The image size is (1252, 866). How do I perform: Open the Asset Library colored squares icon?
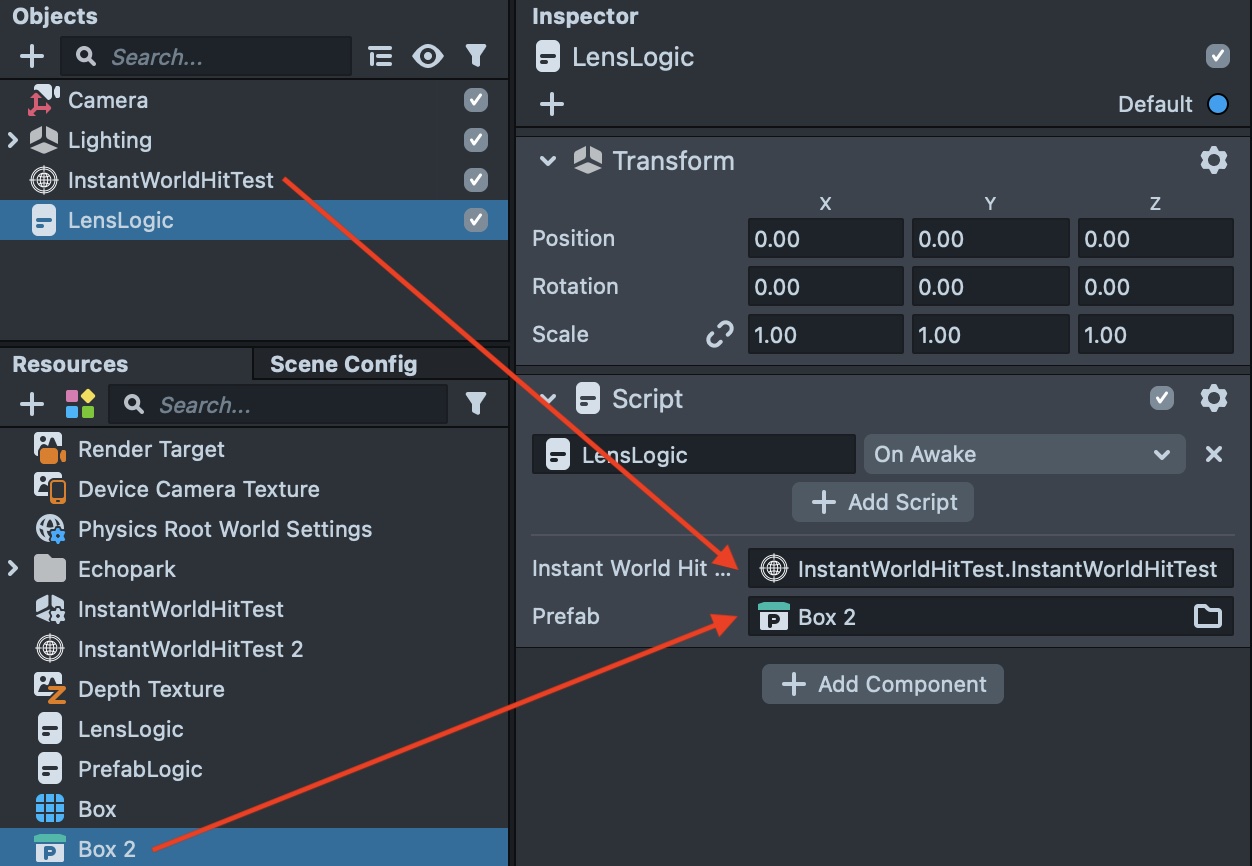(80, 404)
